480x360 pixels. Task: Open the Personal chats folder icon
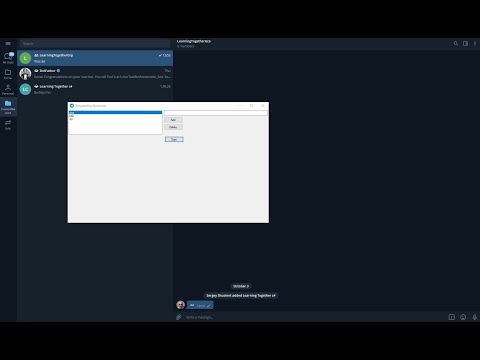point(8,89)
